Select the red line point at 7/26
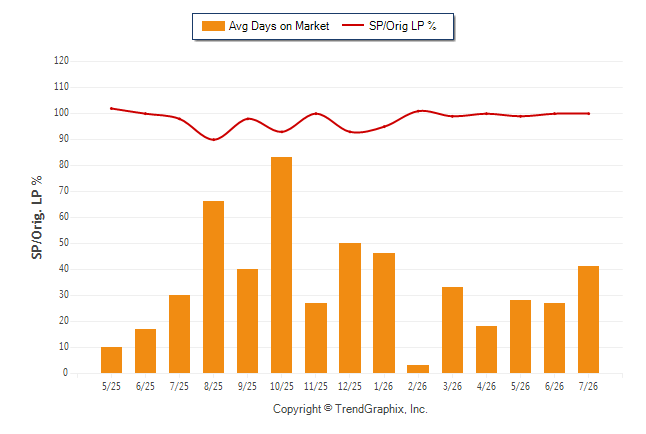Screen dimensions: 646x434 click(588, 114)
